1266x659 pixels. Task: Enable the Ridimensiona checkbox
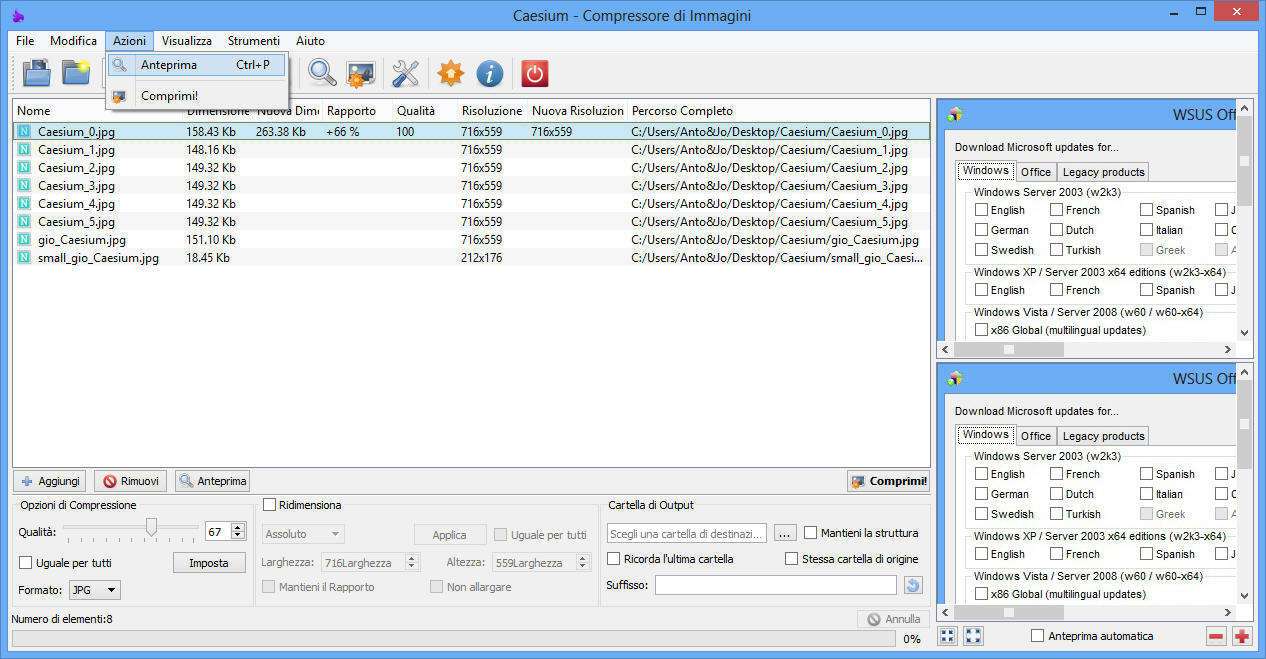(269, 505)
